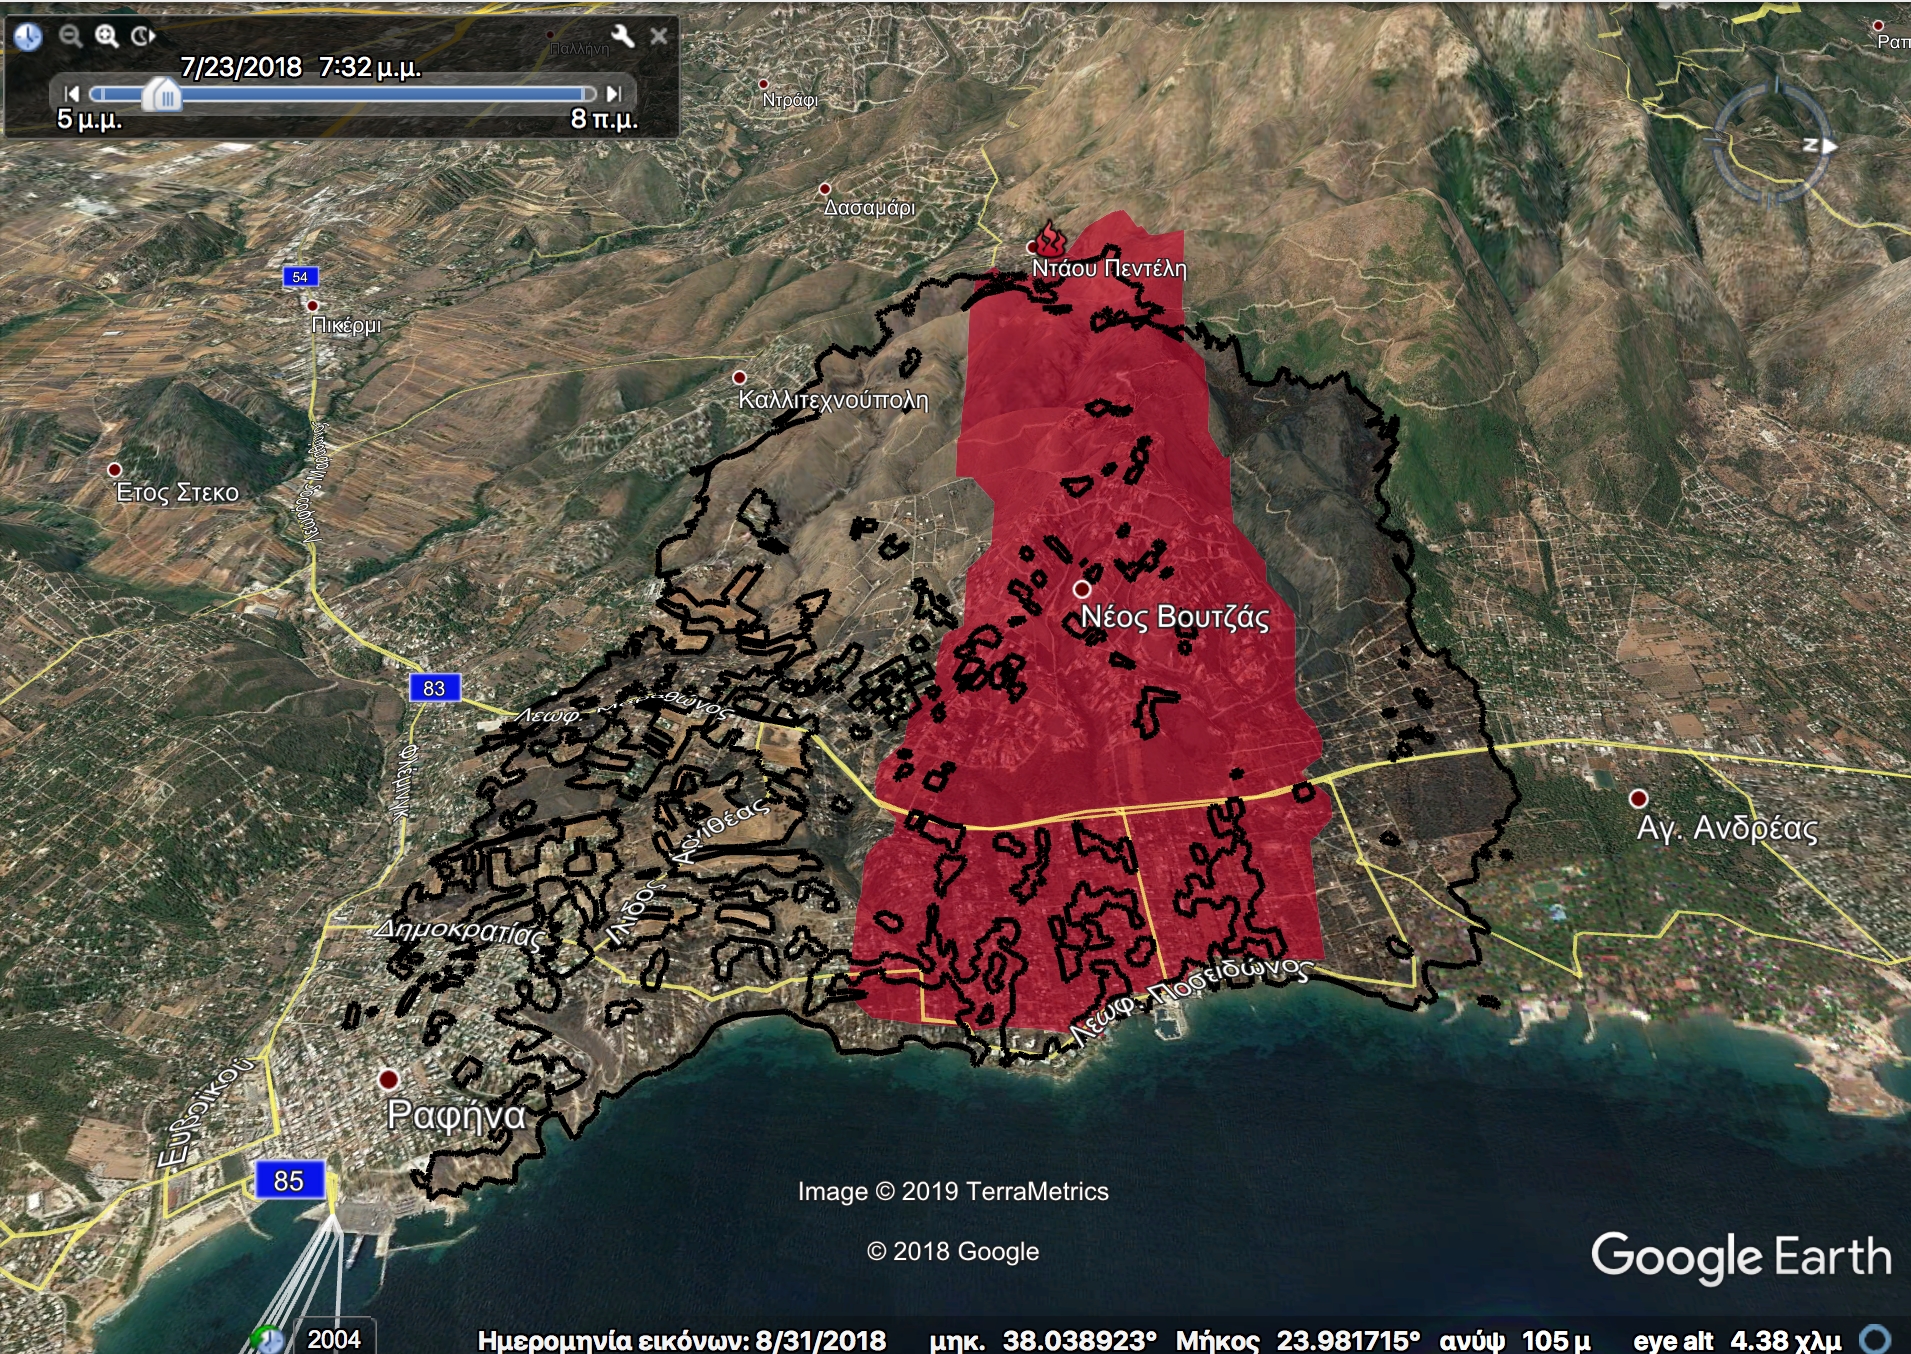Zoom in the time slider range
The width and height of the screenshot is (1911, 1354).
(x=106, y=37)
